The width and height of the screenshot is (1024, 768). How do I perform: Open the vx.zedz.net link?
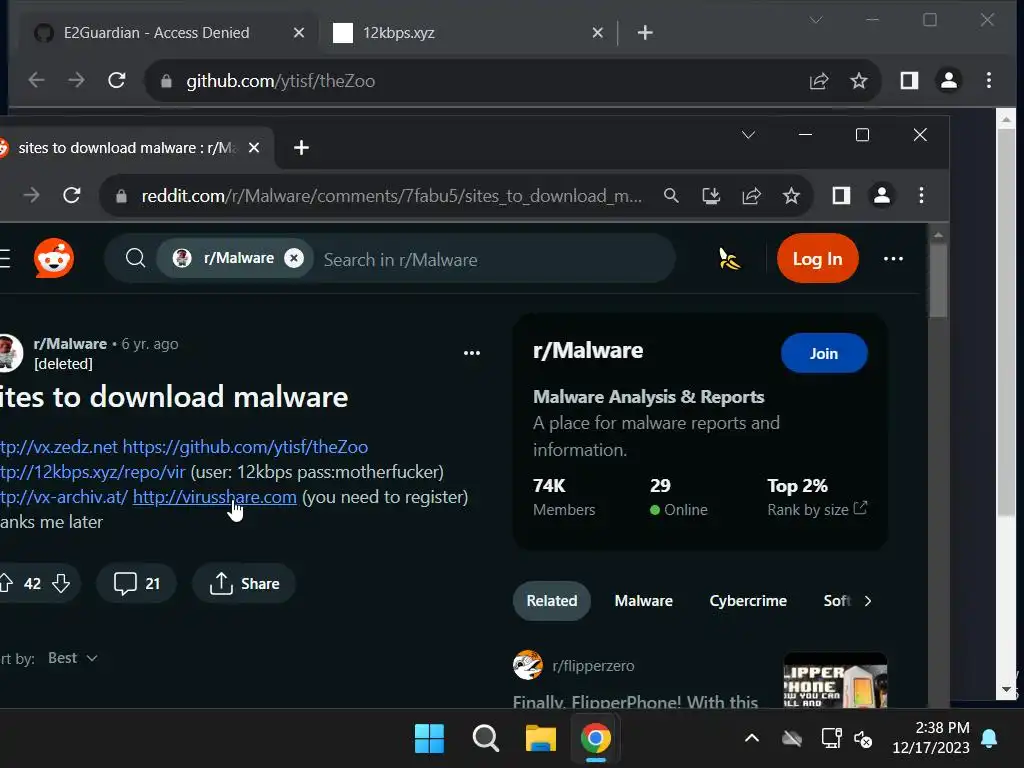click(59, 447)
